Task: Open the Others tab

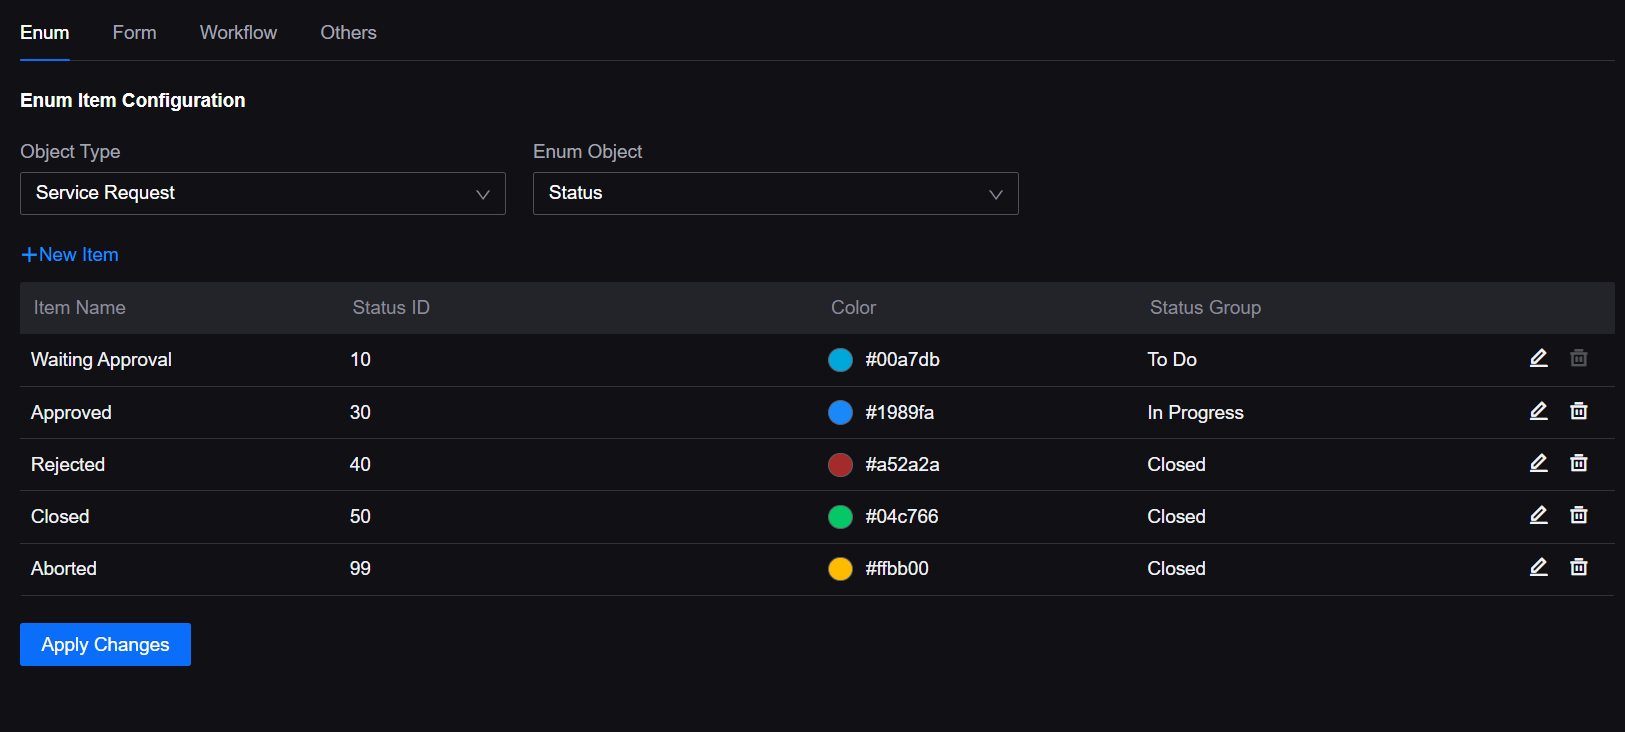Action: 348,33
